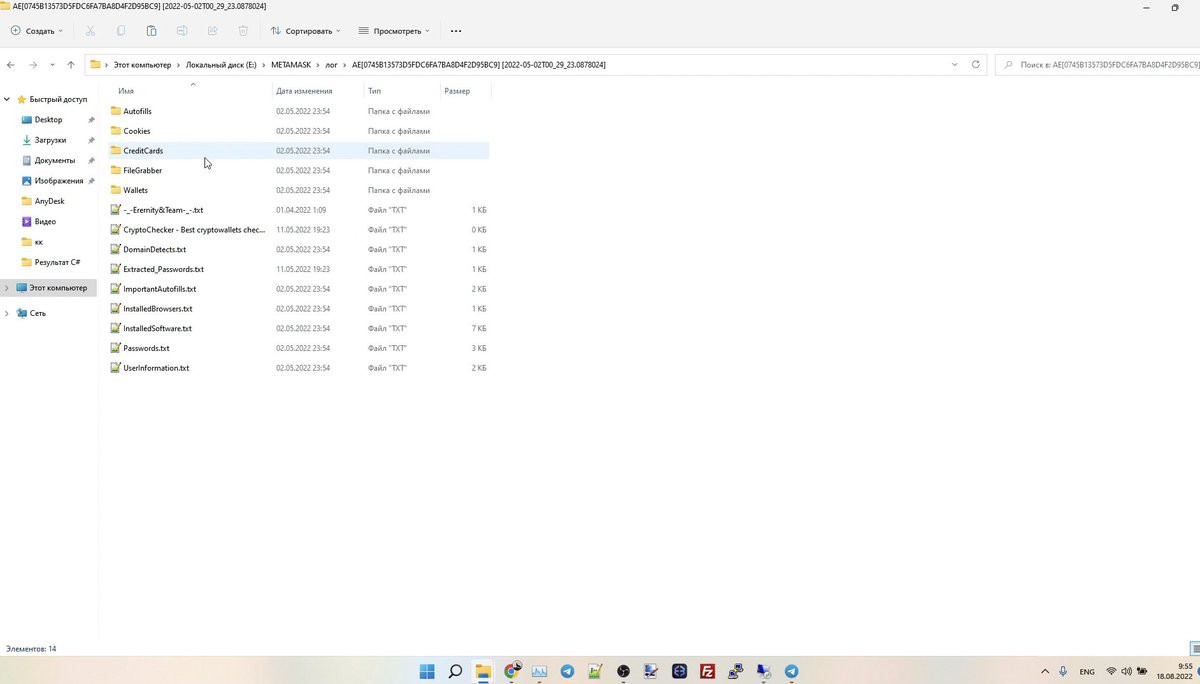Sort by the Имя column header
This screenshot has height=684, width=1200.
pos(126,91)
